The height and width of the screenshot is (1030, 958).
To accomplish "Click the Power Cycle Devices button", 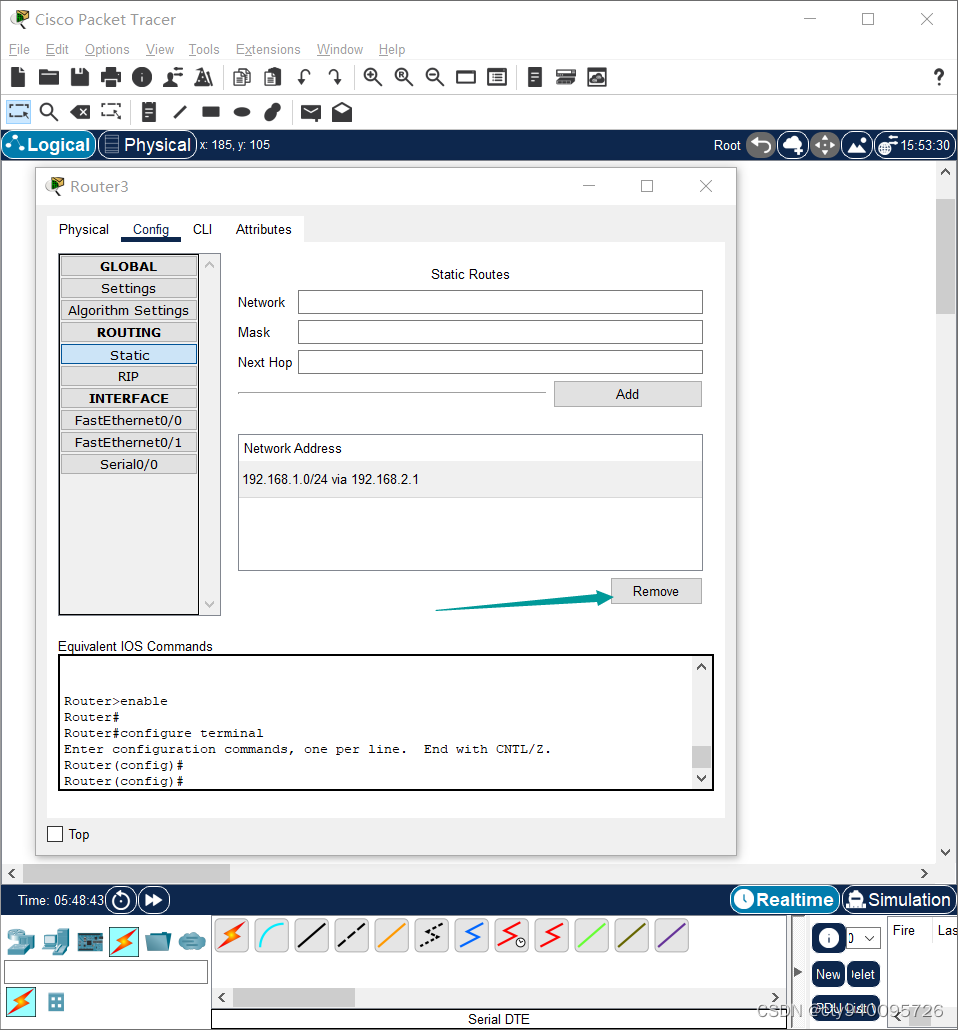I will (121, 900).
